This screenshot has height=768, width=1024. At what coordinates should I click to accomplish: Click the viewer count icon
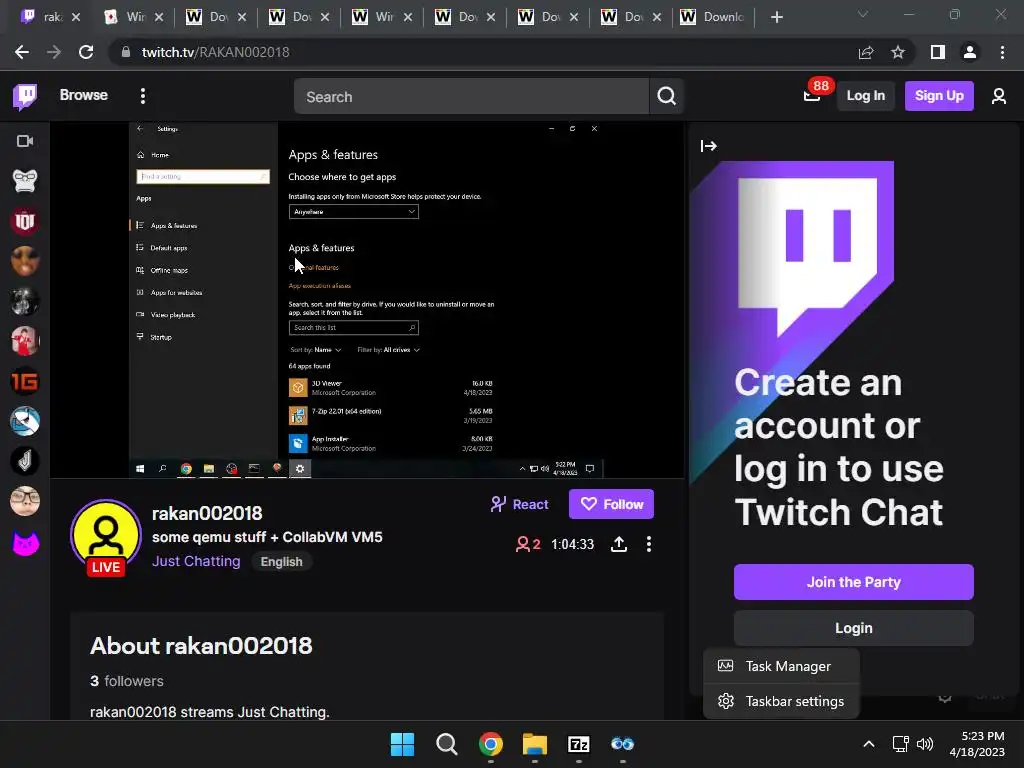[522, 544]
